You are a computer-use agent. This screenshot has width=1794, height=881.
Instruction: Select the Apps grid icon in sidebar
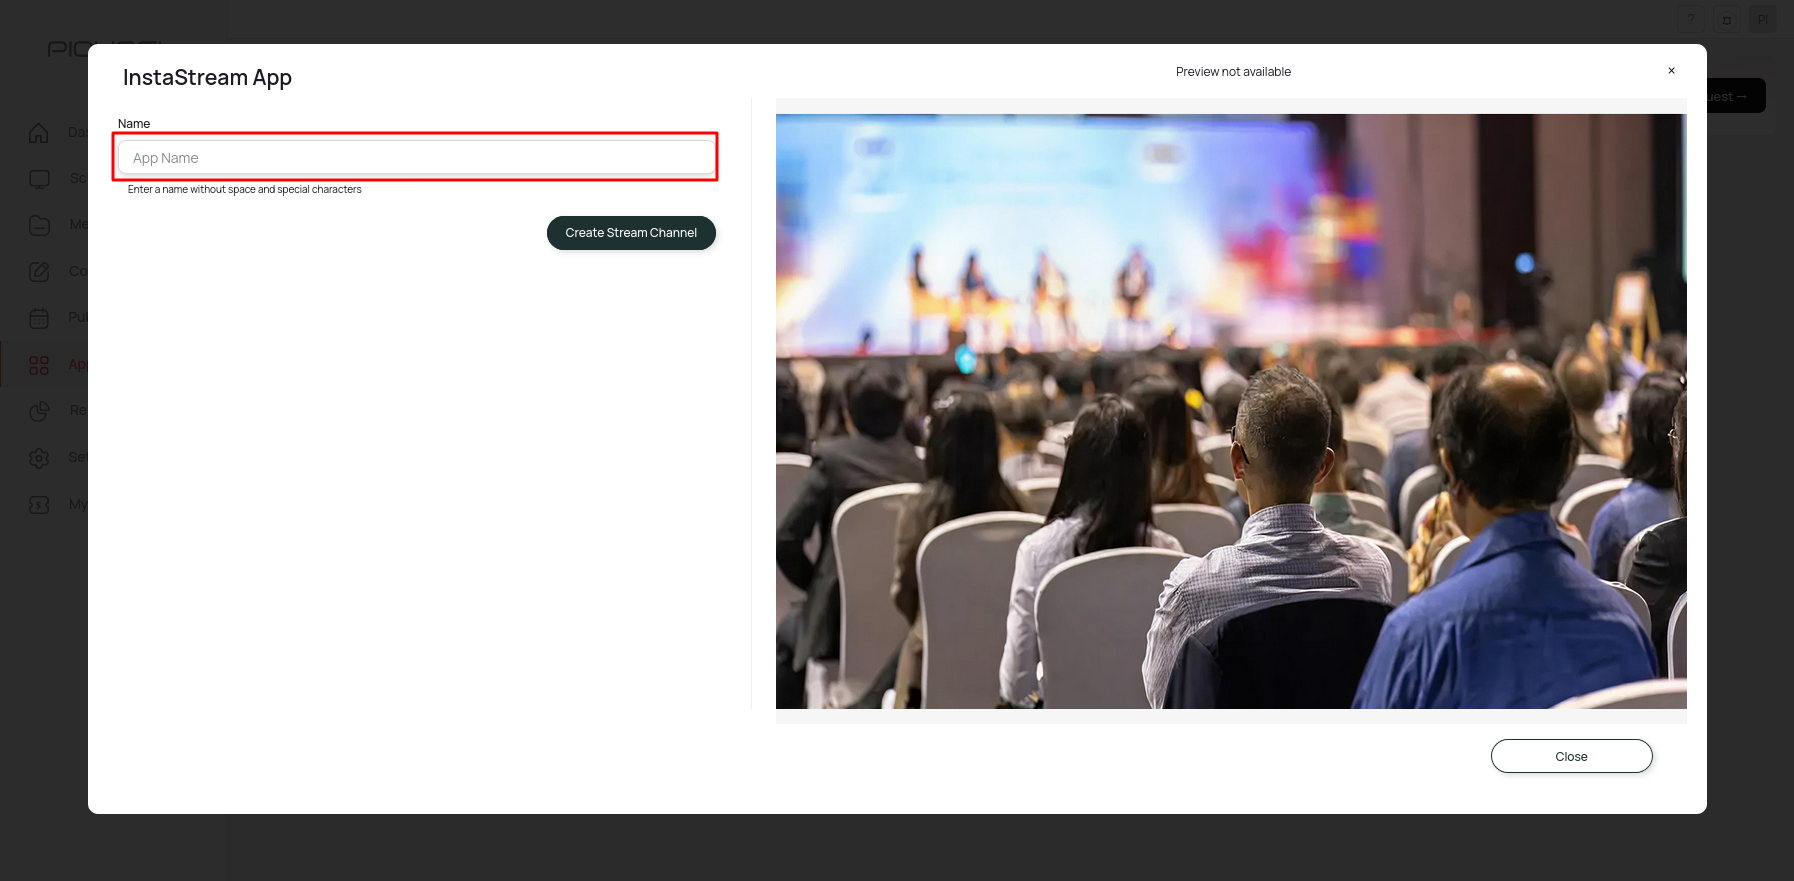click(39, 365)
